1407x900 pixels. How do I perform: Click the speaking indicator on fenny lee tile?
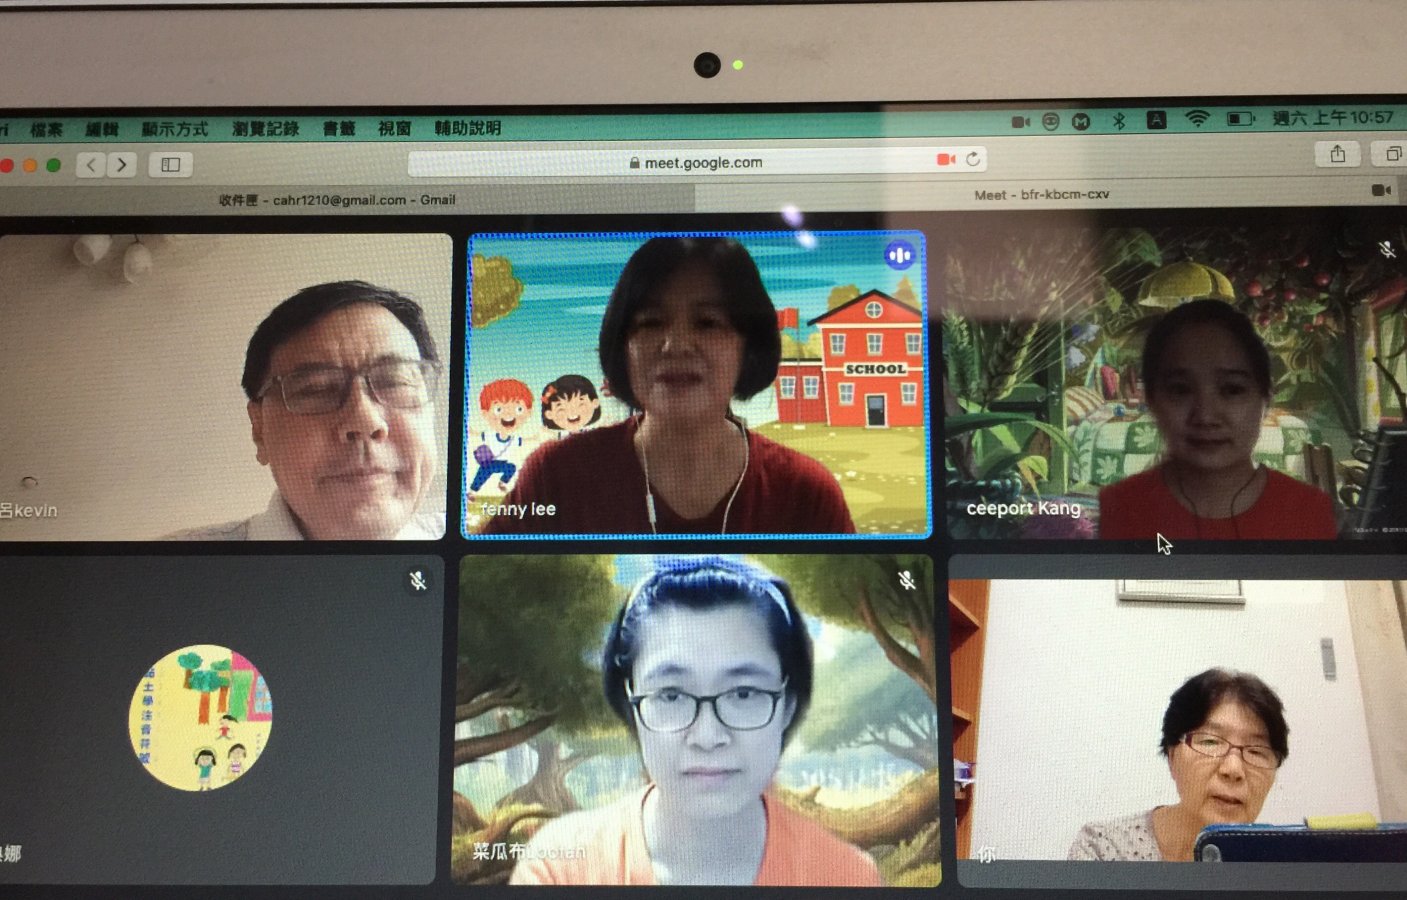pyautogui.click(x=899, y=256)
